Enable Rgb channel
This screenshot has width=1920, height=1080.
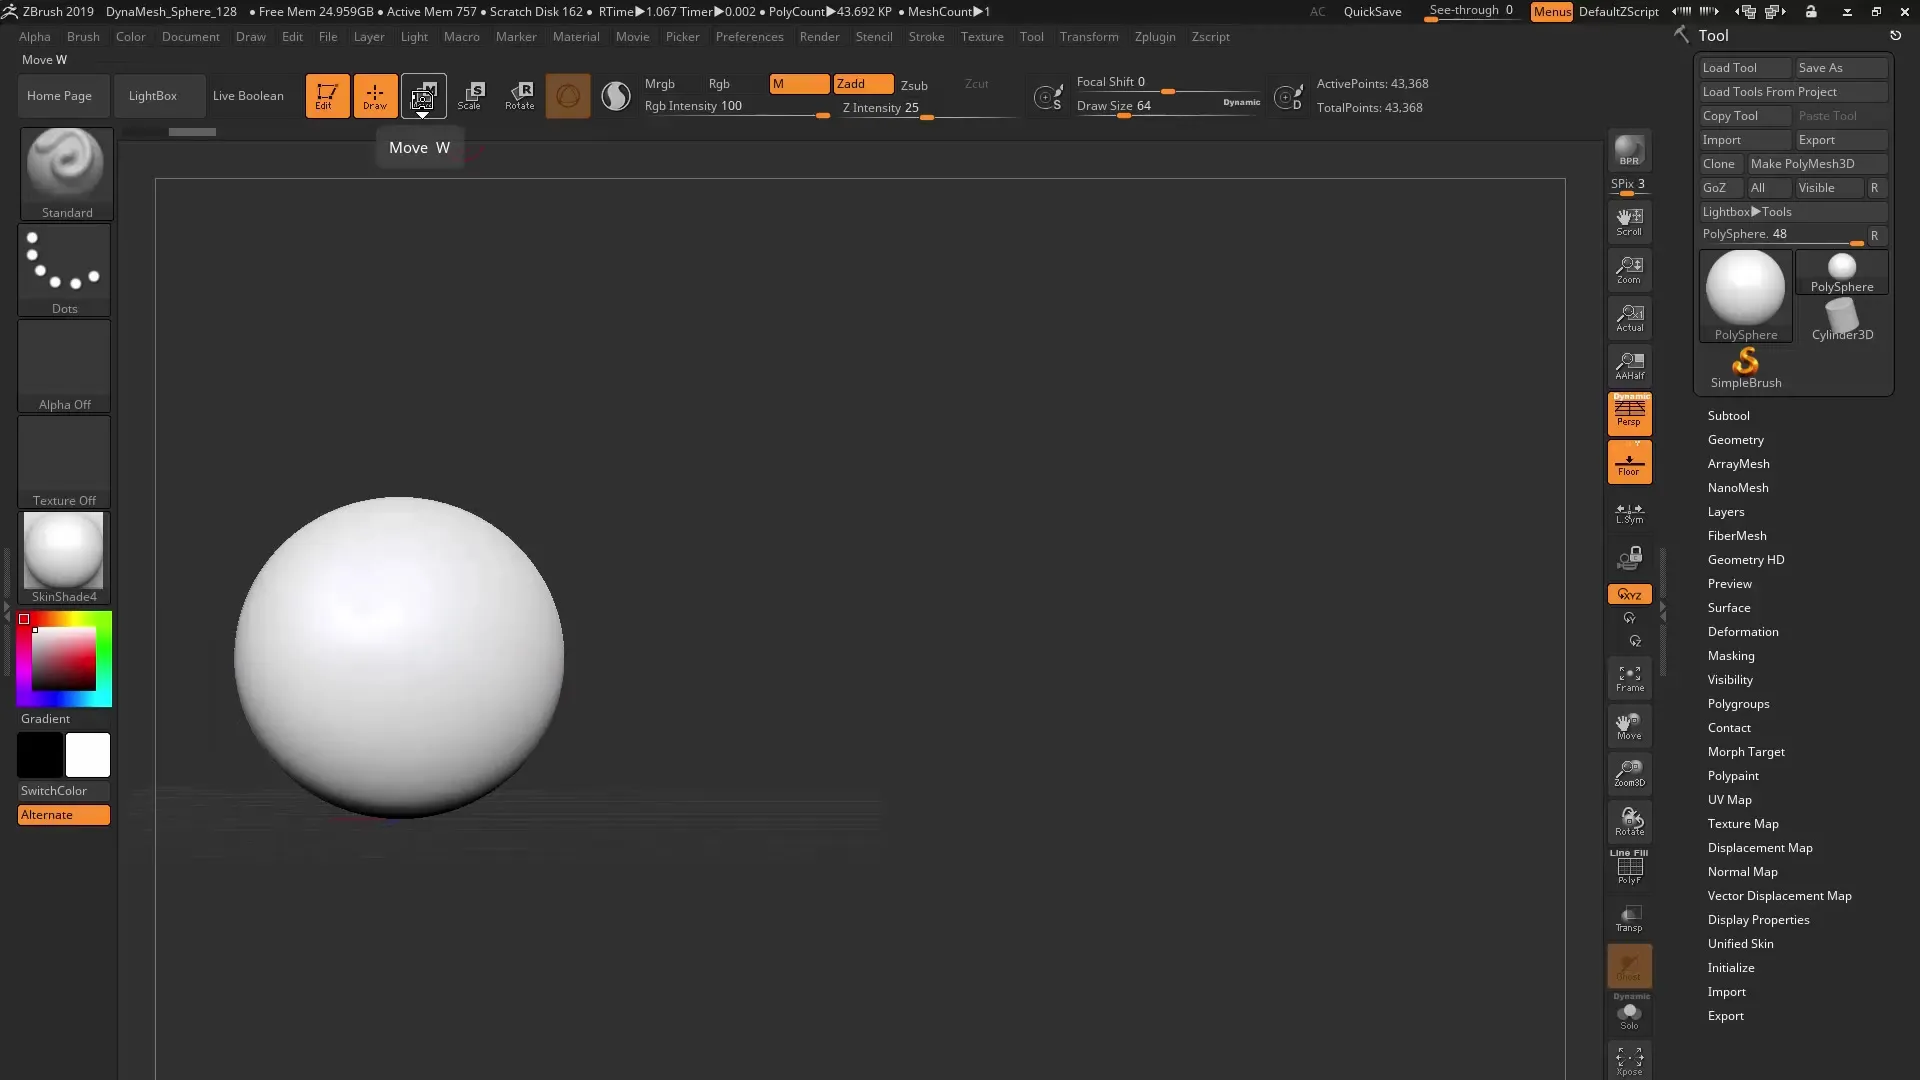pos(719,84)
